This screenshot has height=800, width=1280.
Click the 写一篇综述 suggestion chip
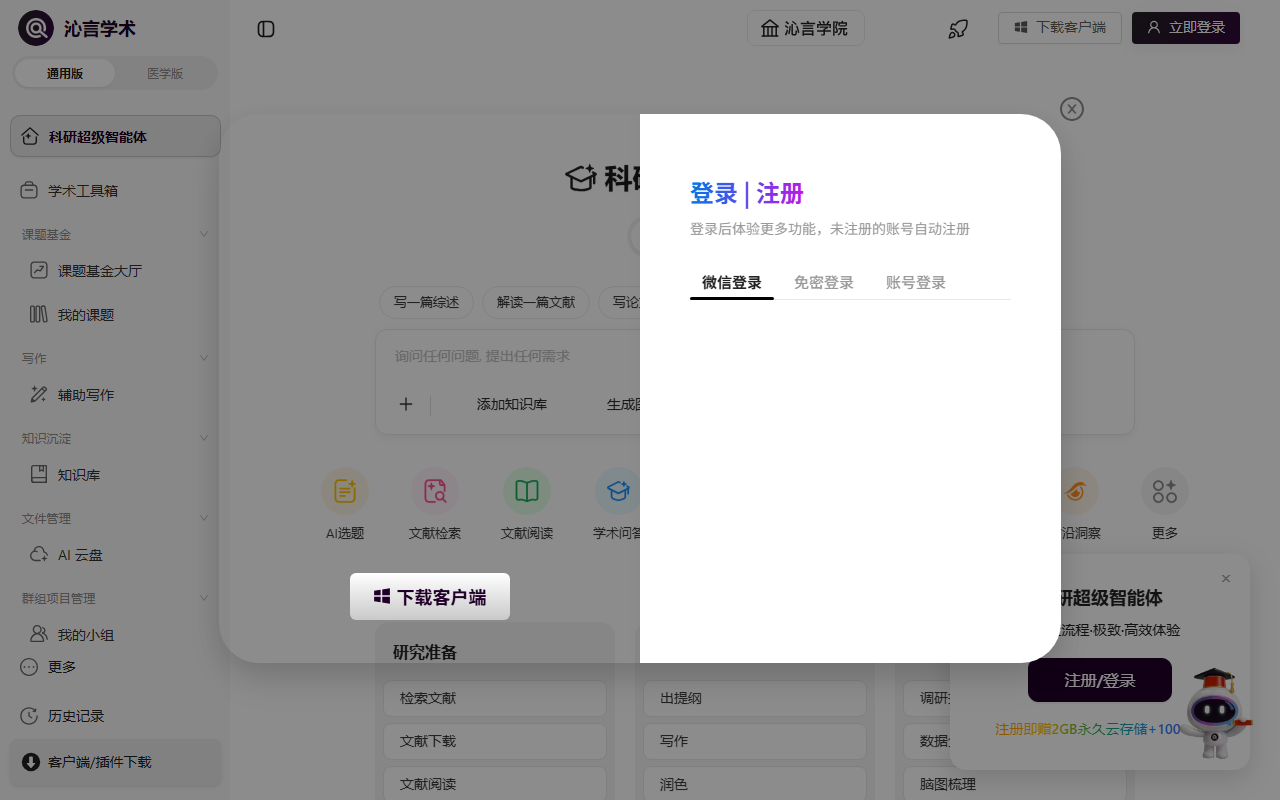426,302
